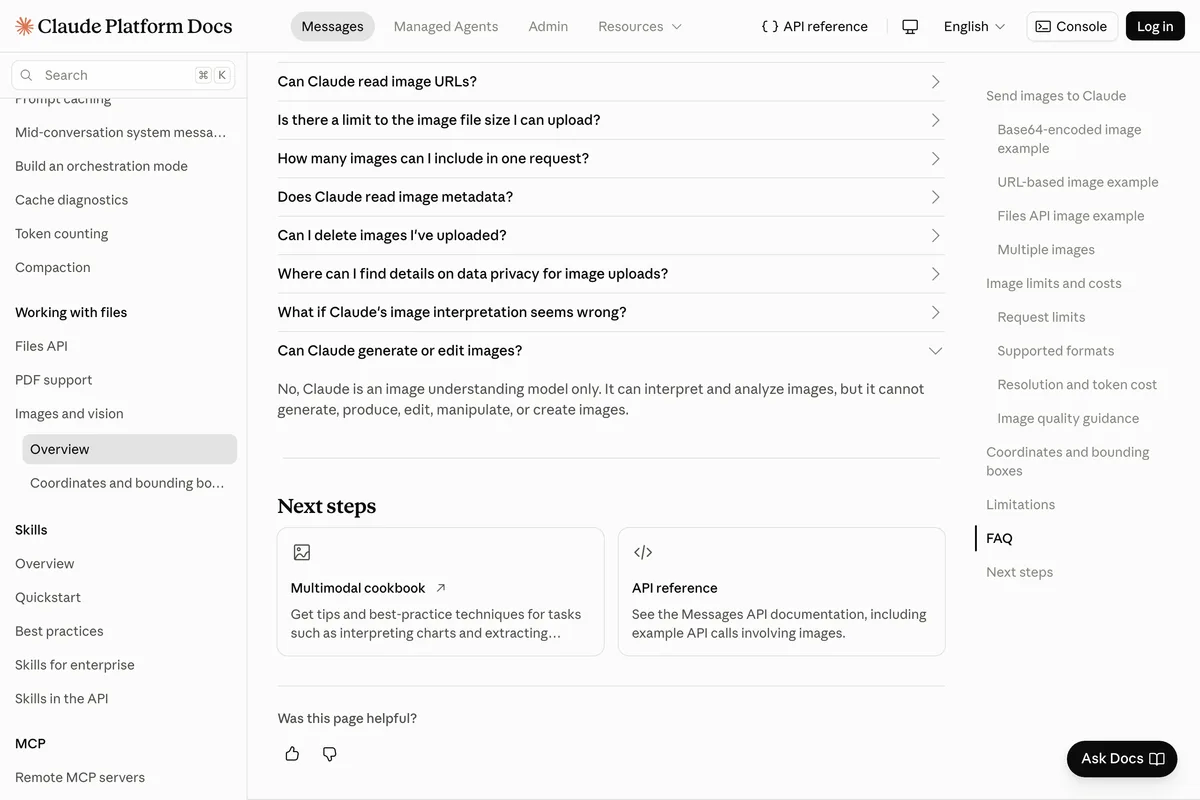This screenshot has width=1200, height=800.
Task: Jump to Next steps in table of contents
Action: (1019, 573)
